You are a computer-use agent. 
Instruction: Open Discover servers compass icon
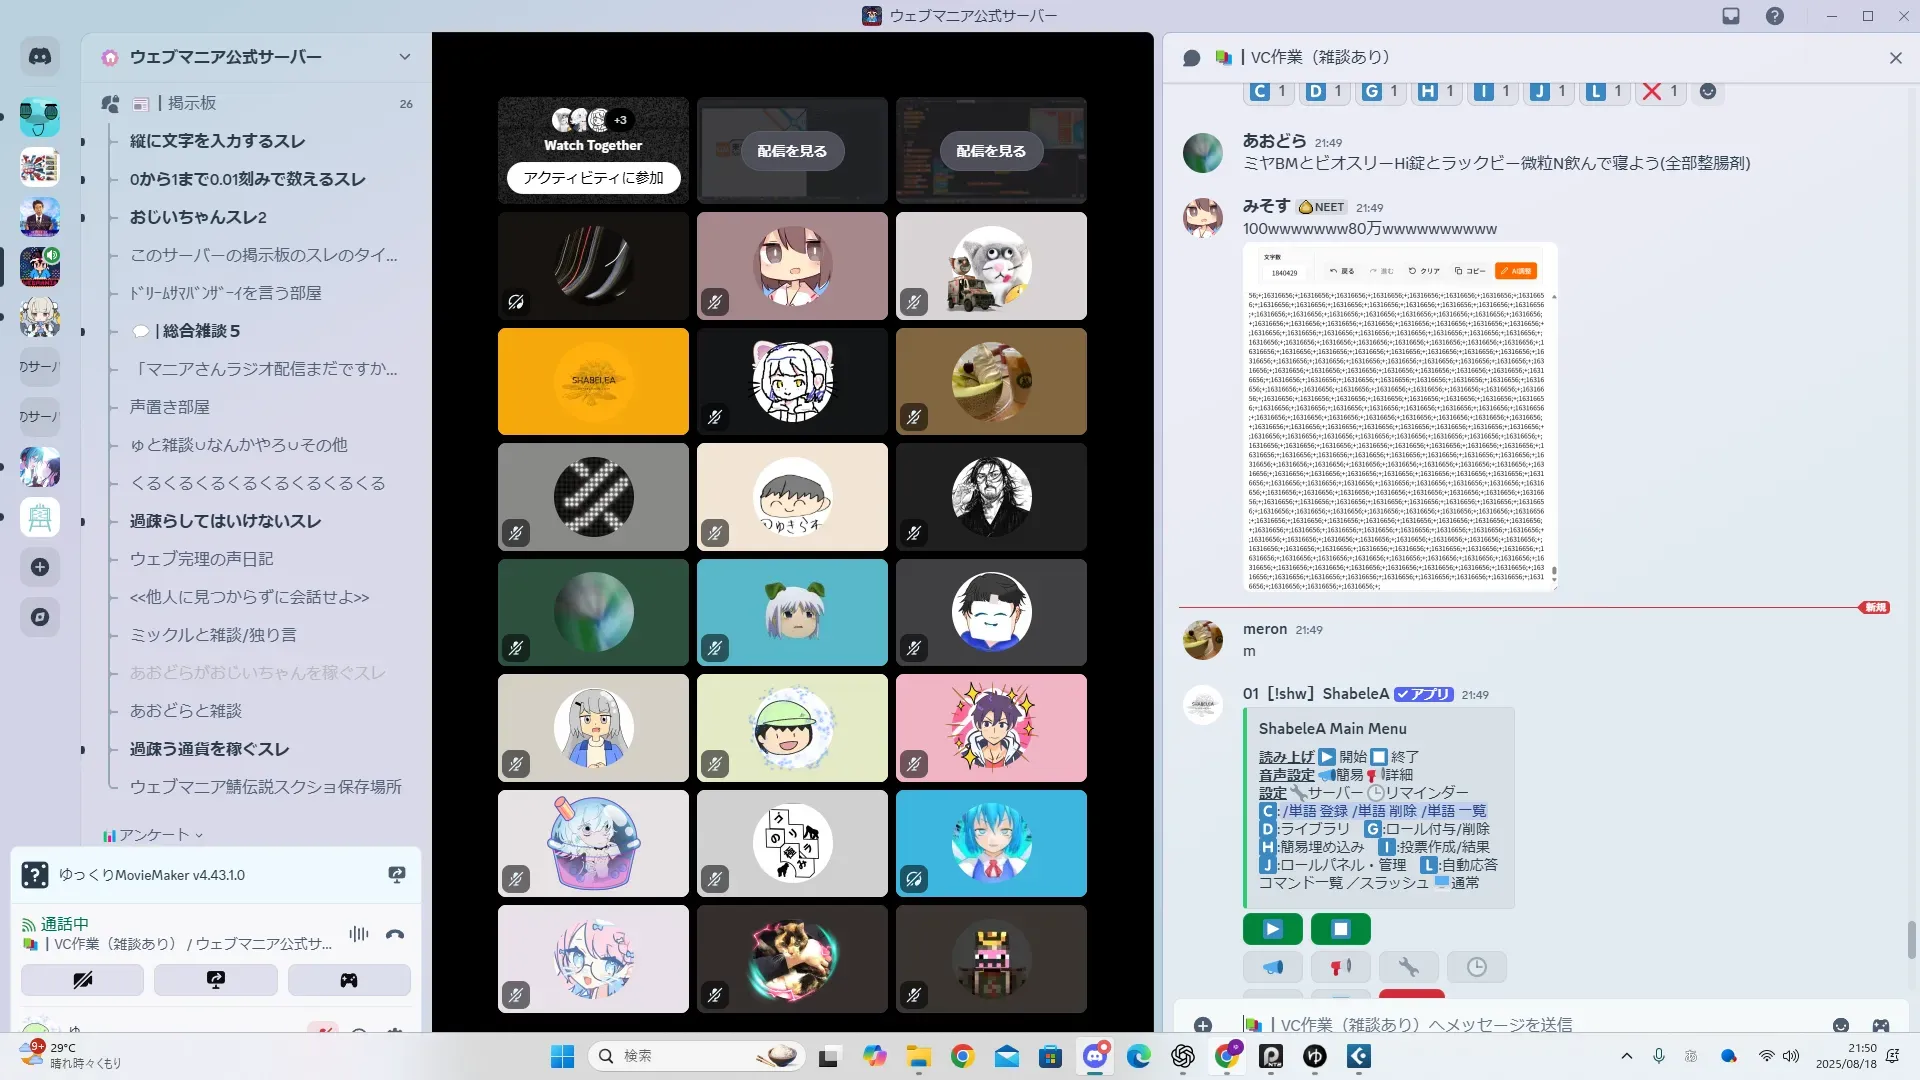(40, 617)
